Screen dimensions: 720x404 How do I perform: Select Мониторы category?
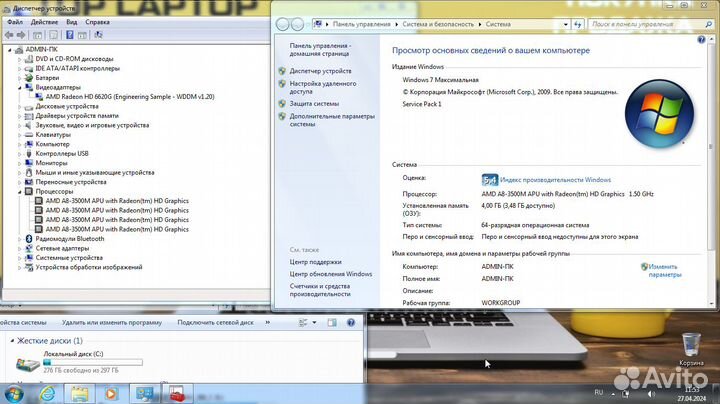point(51,163)
